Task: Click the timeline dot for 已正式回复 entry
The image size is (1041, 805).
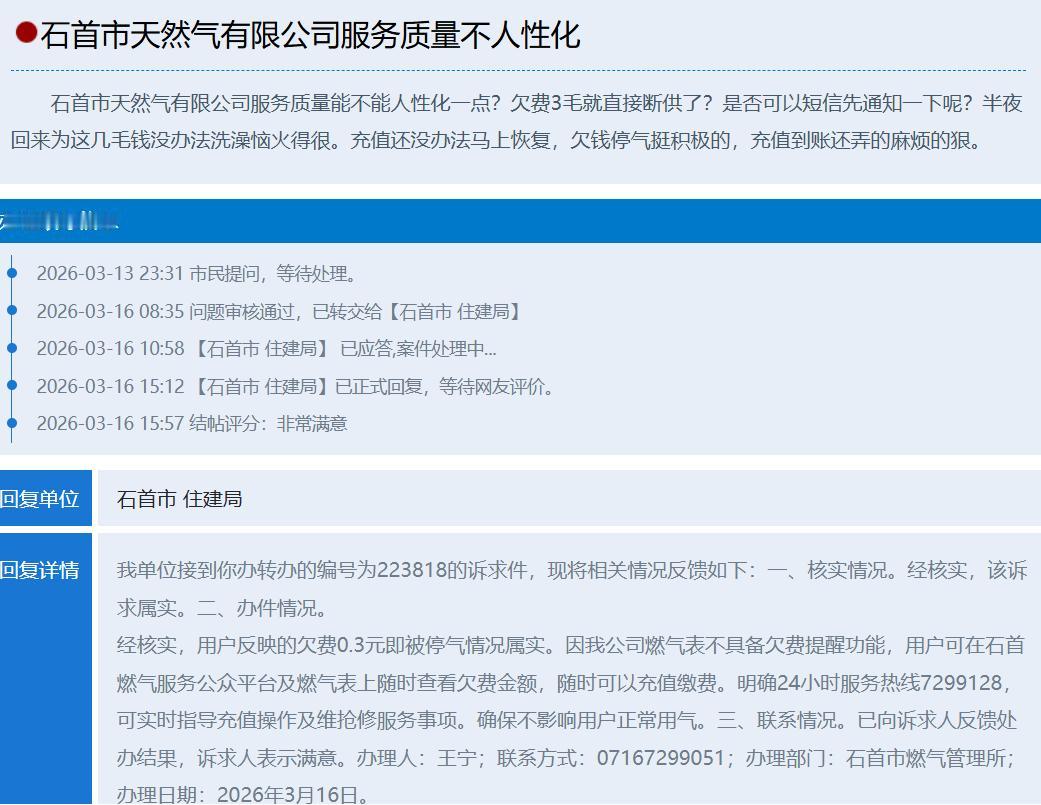Action: 12,385
